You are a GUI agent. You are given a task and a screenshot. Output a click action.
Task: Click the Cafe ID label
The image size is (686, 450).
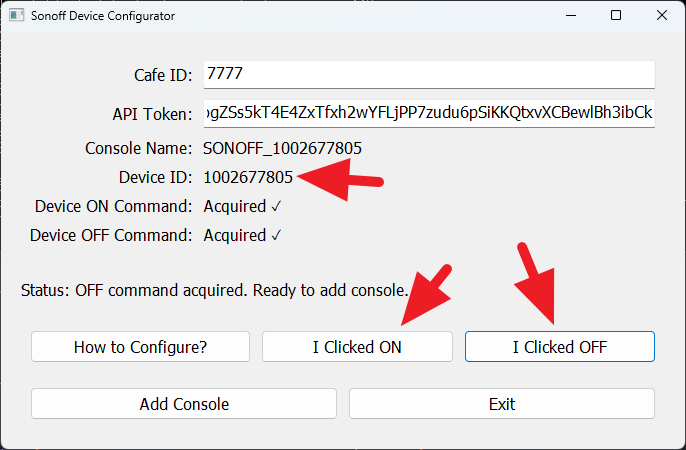pos(163,75)
